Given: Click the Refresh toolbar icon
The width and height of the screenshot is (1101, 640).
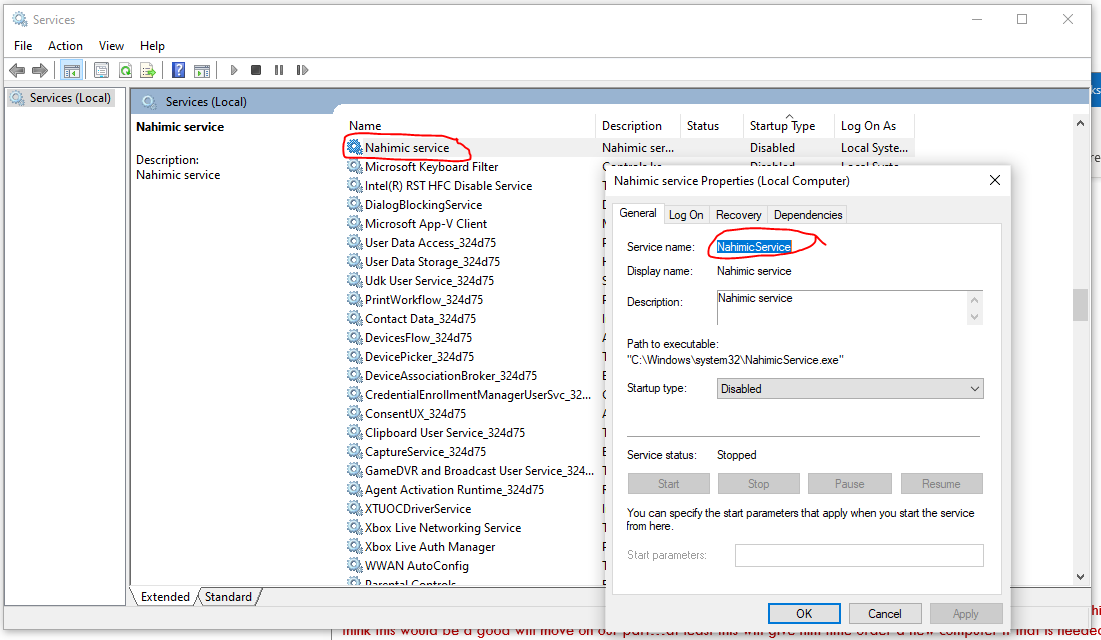Looking at the screenshot, I should (125, 70).
